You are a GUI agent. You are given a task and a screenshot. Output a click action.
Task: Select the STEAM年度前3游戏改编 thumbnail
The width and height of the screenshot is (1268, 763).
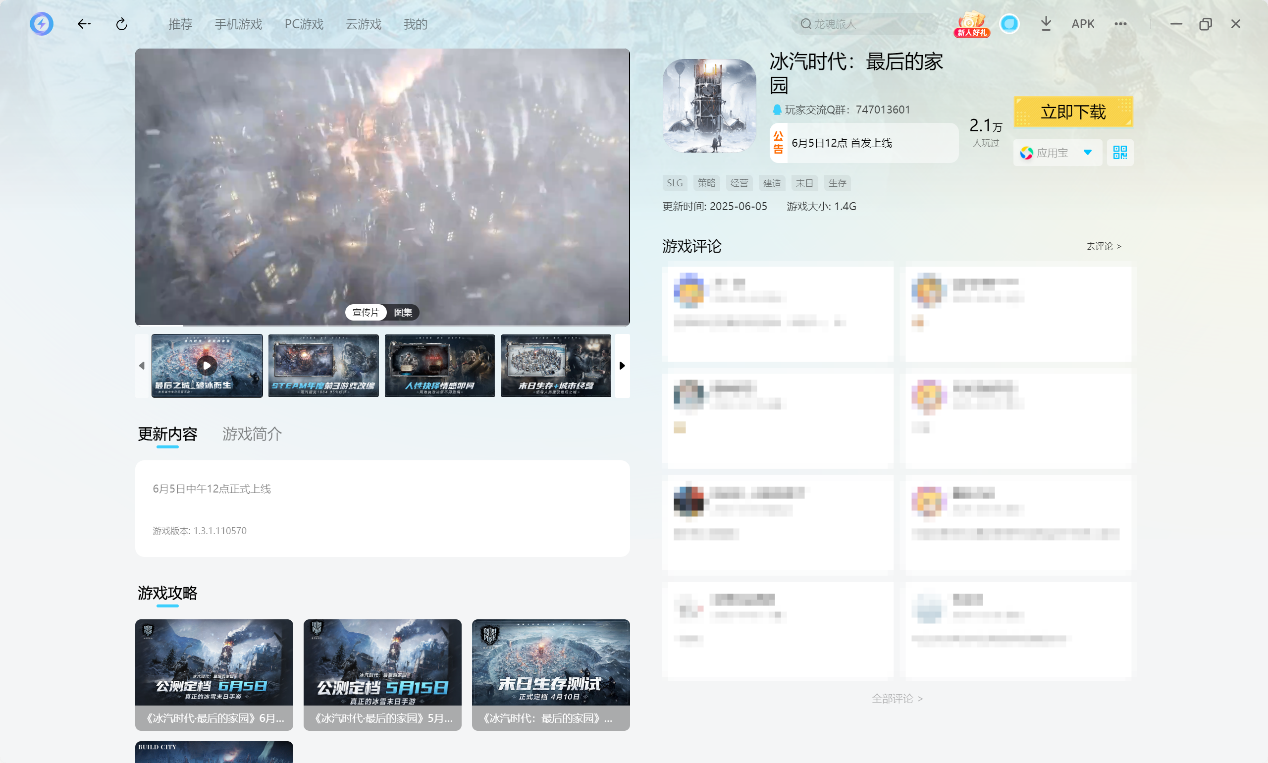[323, 366]
